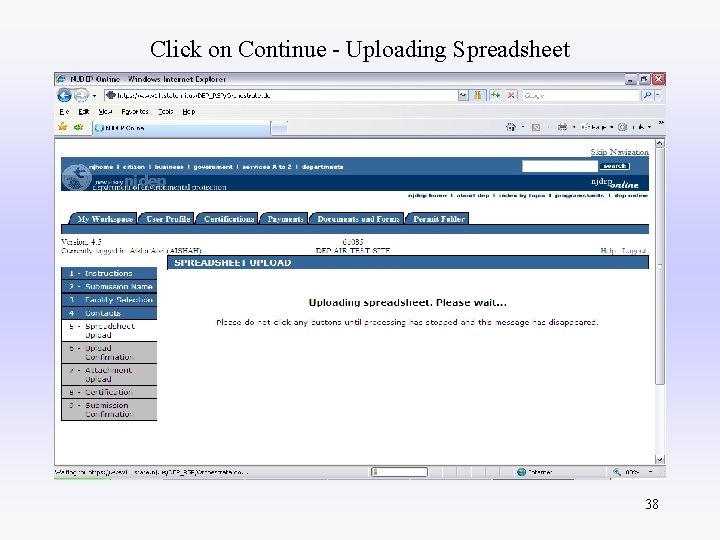720x540 pixels.
Task: Click the command bar overflow chevron
Action: point(661,124)
